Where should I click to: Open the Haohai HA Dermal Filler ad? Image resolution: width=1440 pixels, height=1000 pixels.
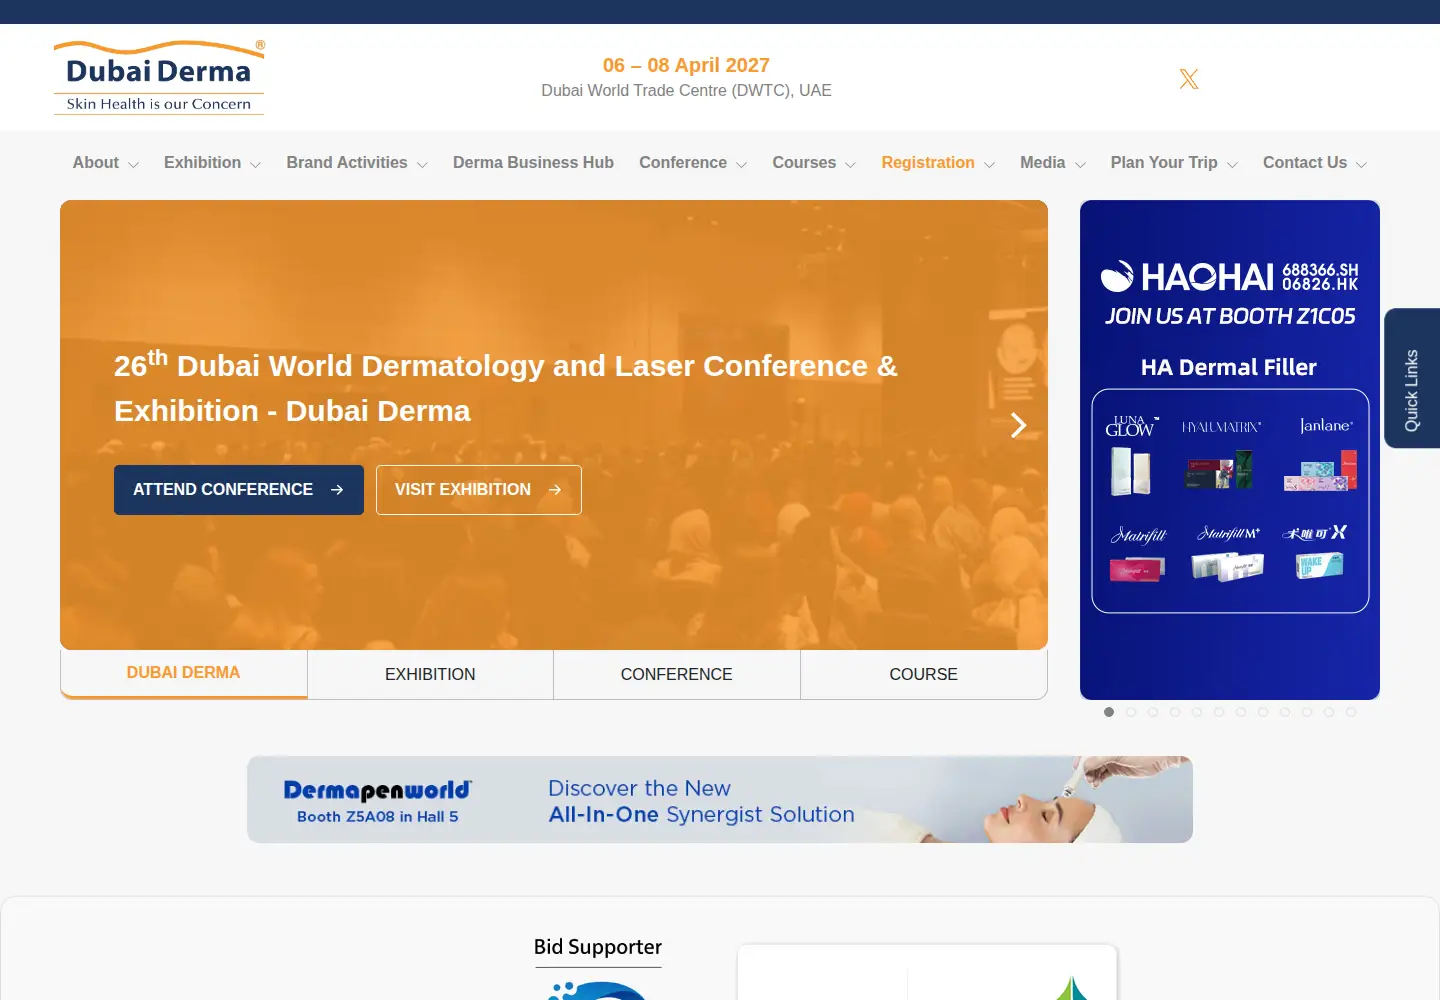[x=1230, y=450]
